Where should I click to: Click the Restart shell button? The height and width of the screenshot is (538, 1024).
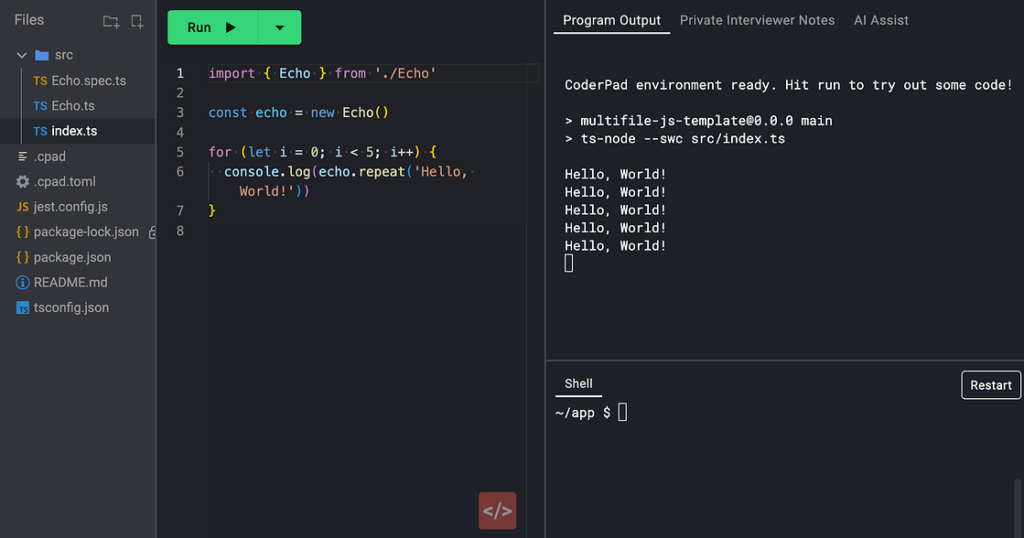[990, 385]
